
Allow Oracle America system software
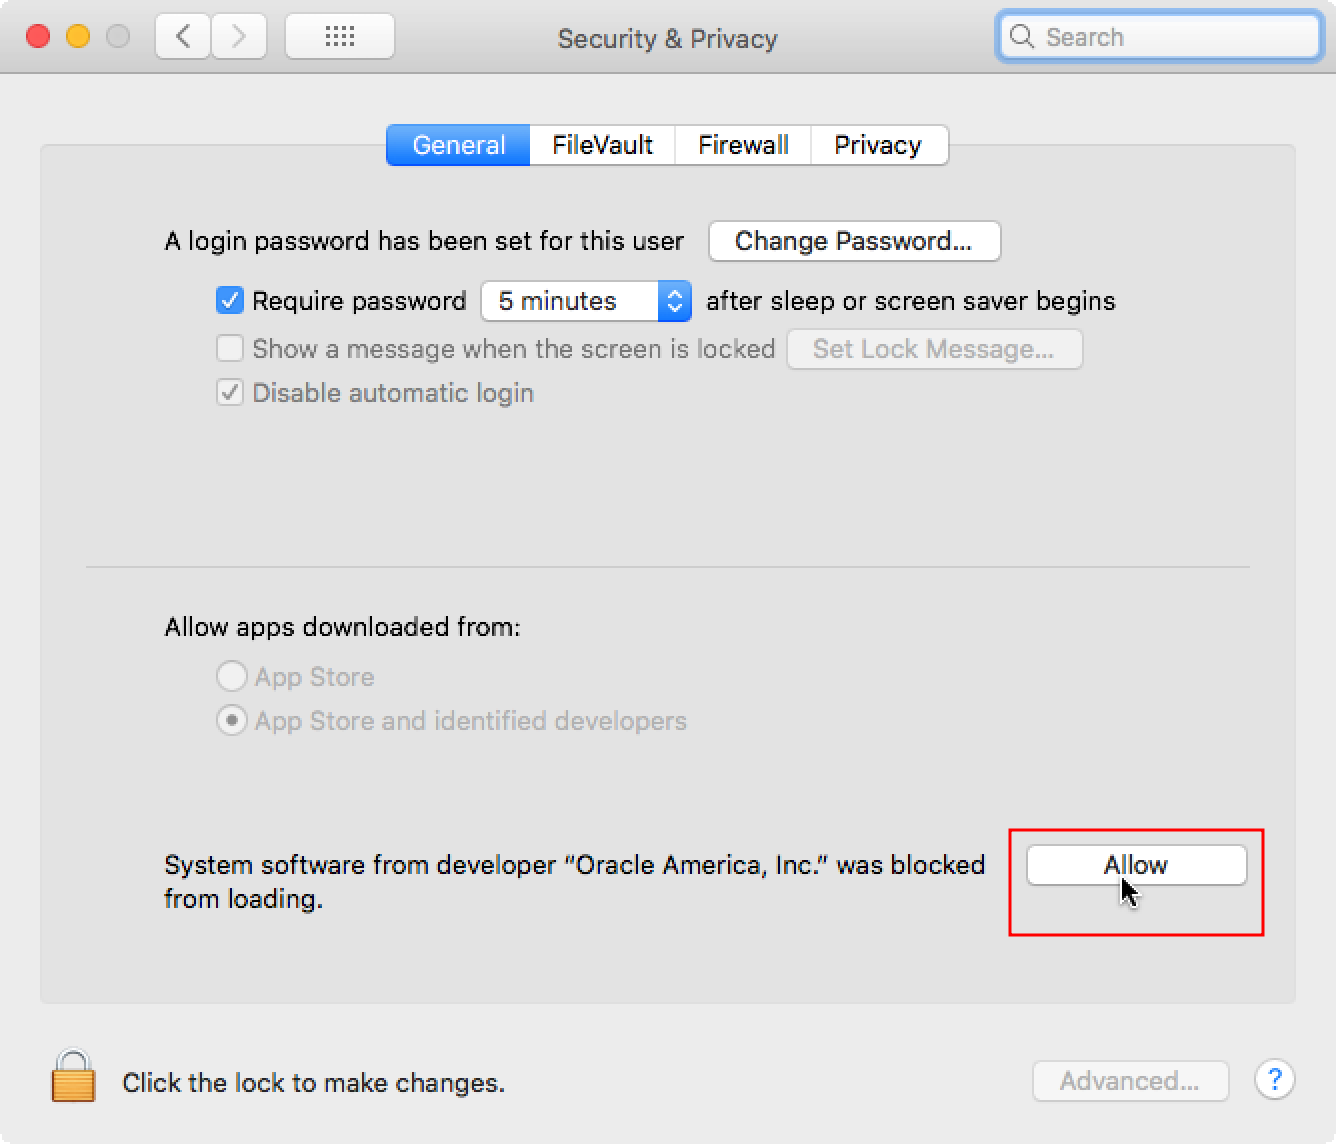(1136, 865)
